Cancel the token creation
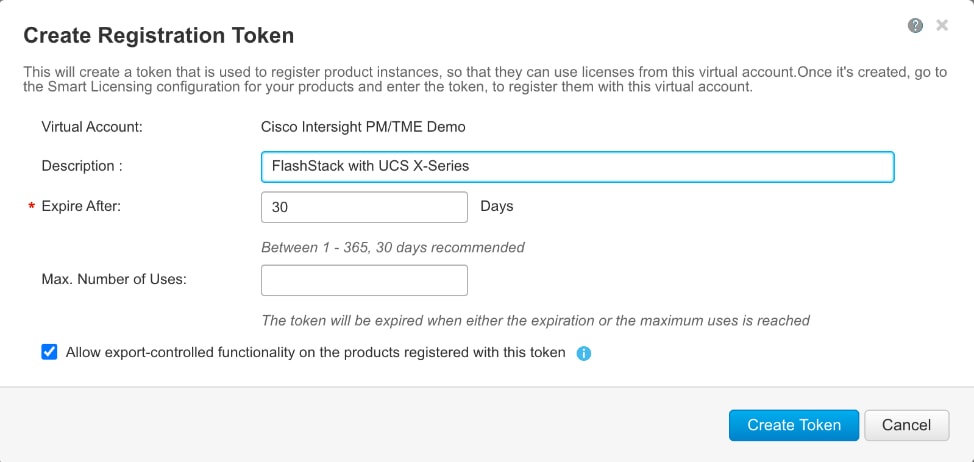This screenshot has width=974, height=462. [x=906, y=425]
